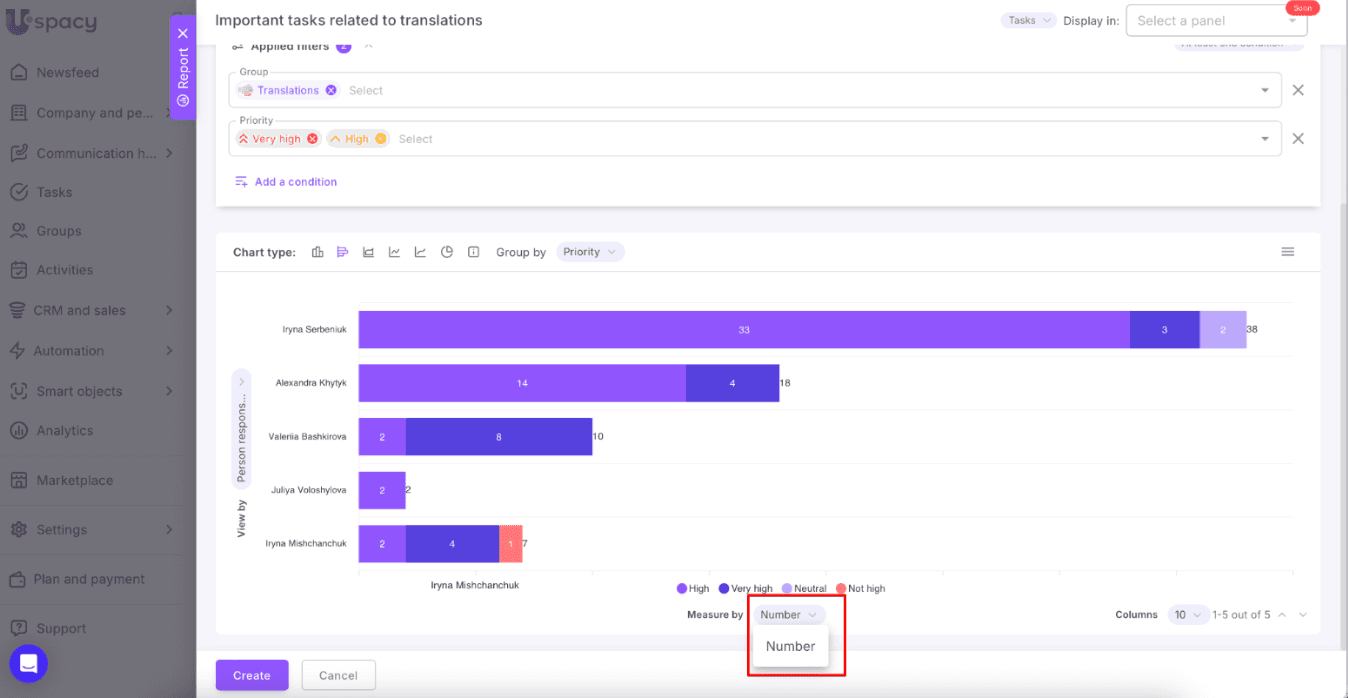This screenshot has height=698, width=1348.
Task: Click the report title Important tasks related to translations
Action: point(349,20)
